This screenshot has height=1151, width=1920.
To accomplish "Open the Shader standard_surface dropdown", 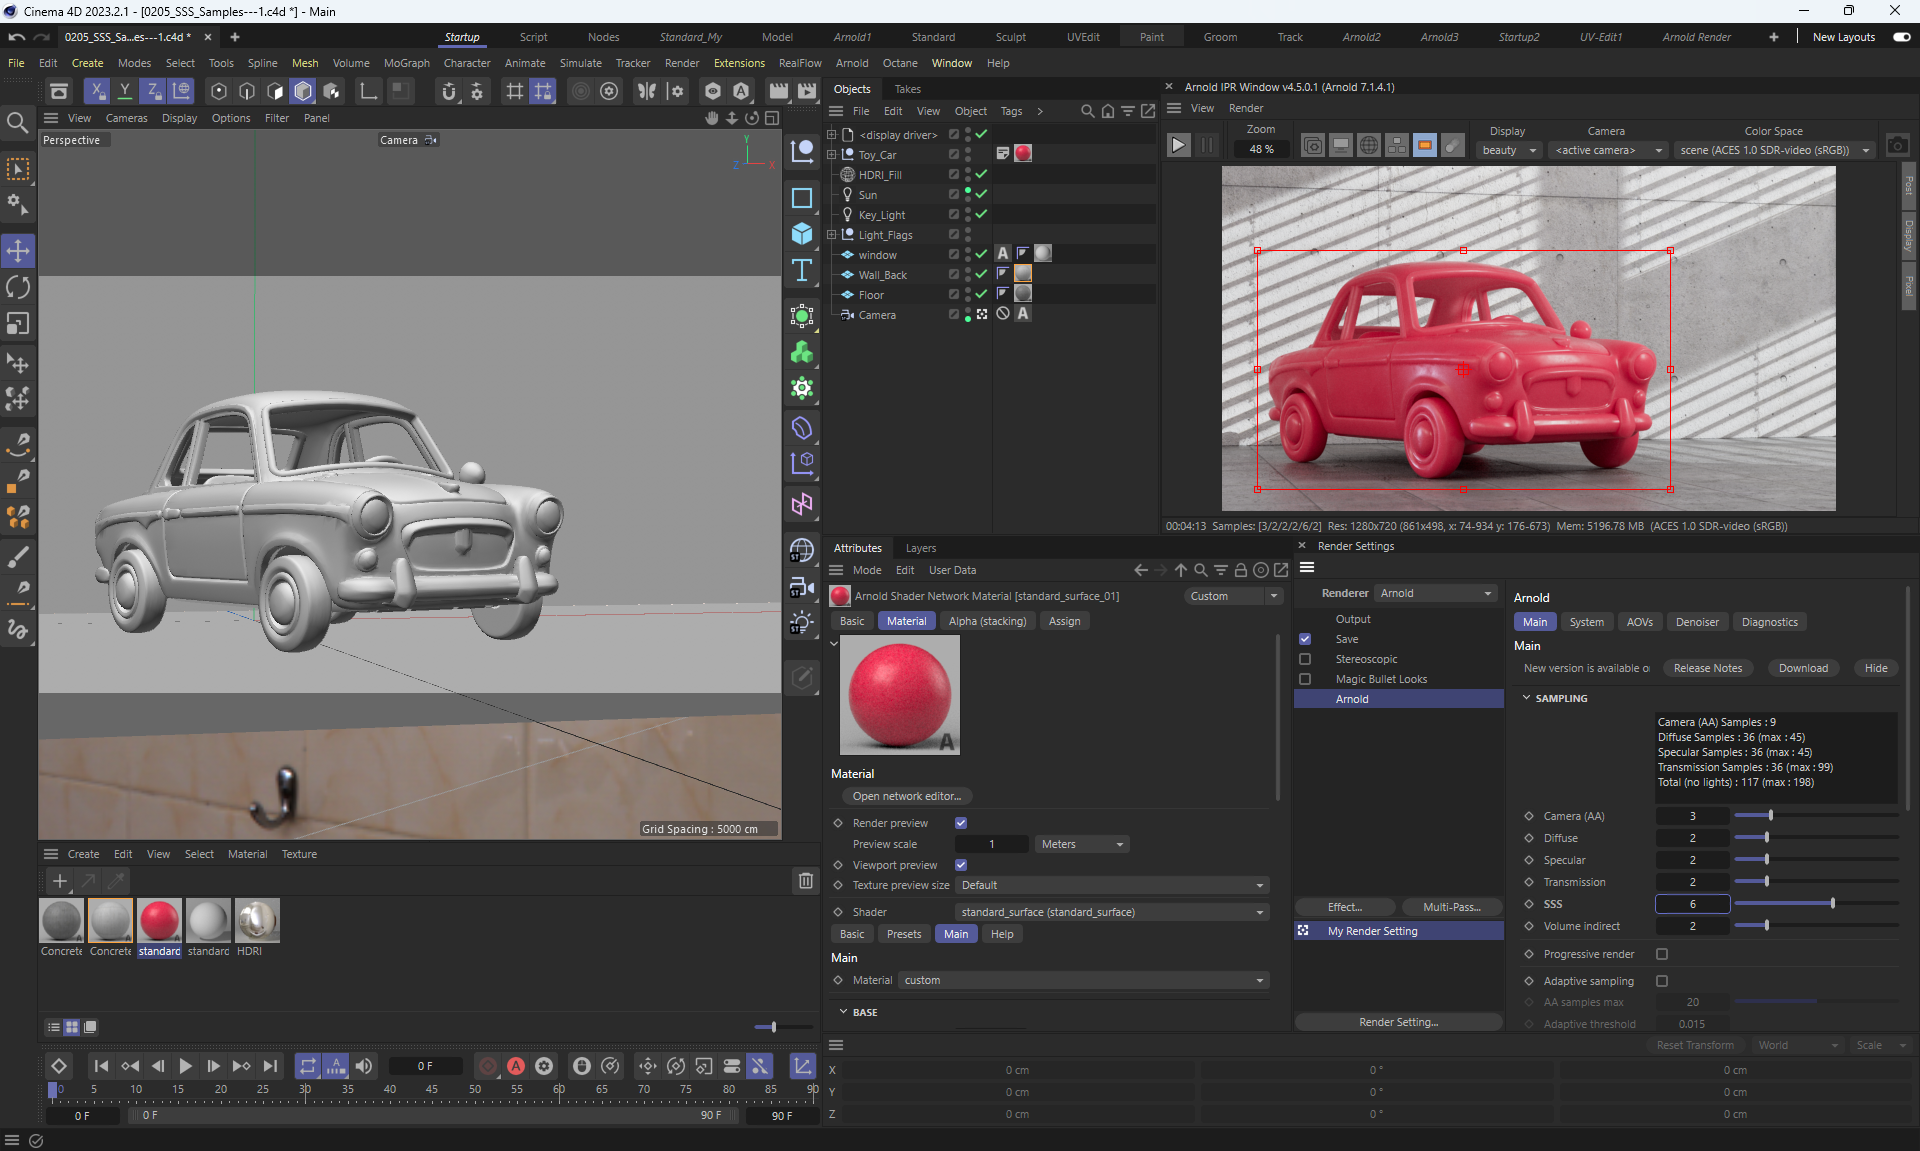I will [1111, 912].
